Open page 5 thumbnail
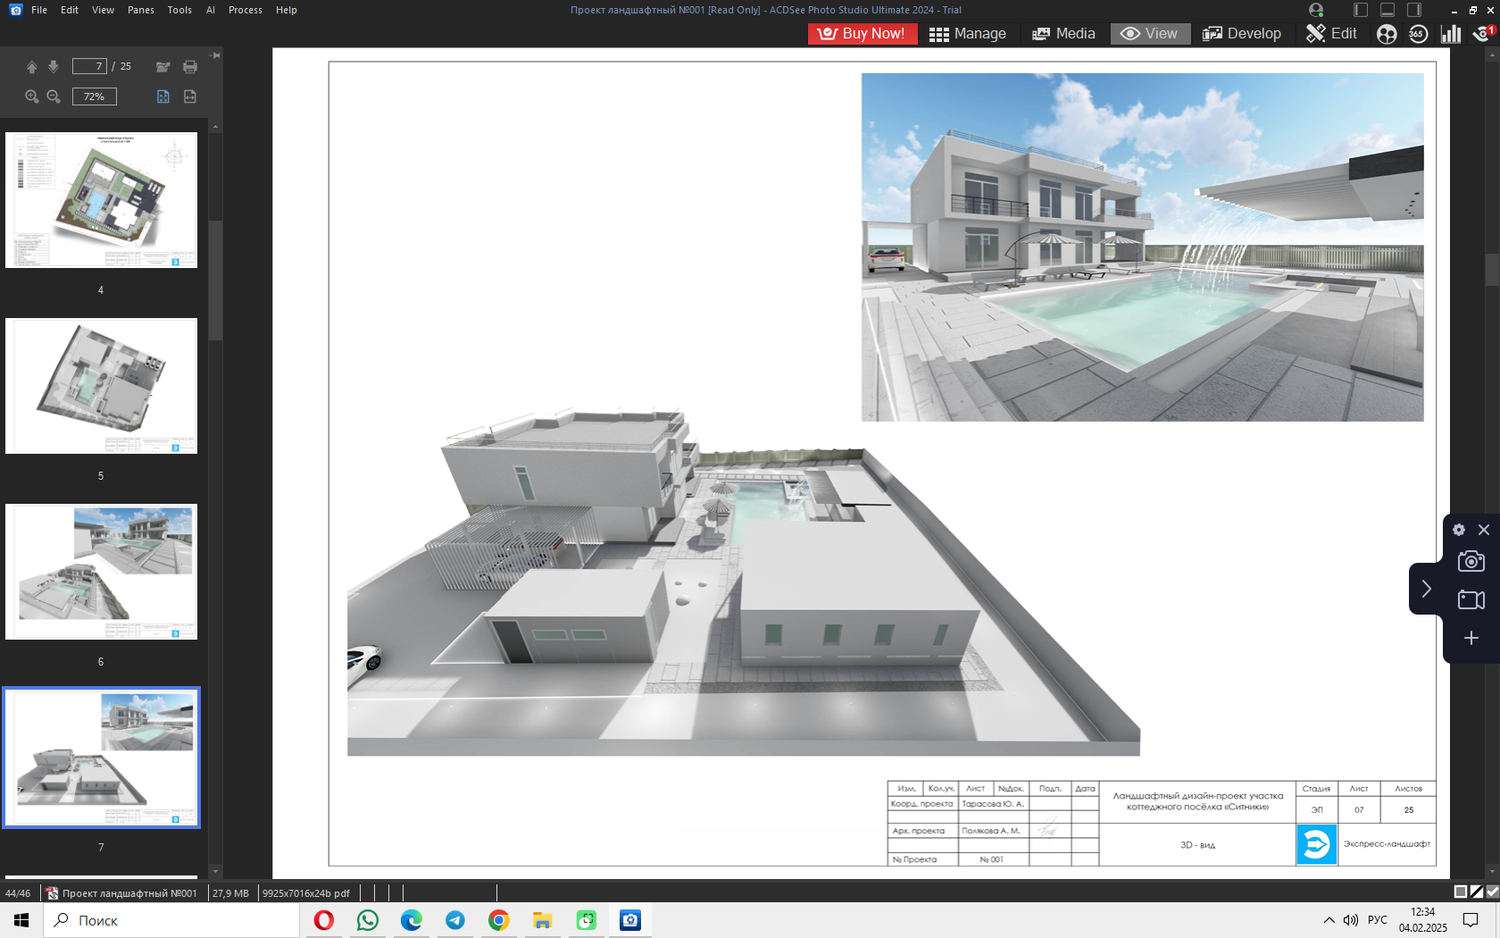 coord(101,386)
